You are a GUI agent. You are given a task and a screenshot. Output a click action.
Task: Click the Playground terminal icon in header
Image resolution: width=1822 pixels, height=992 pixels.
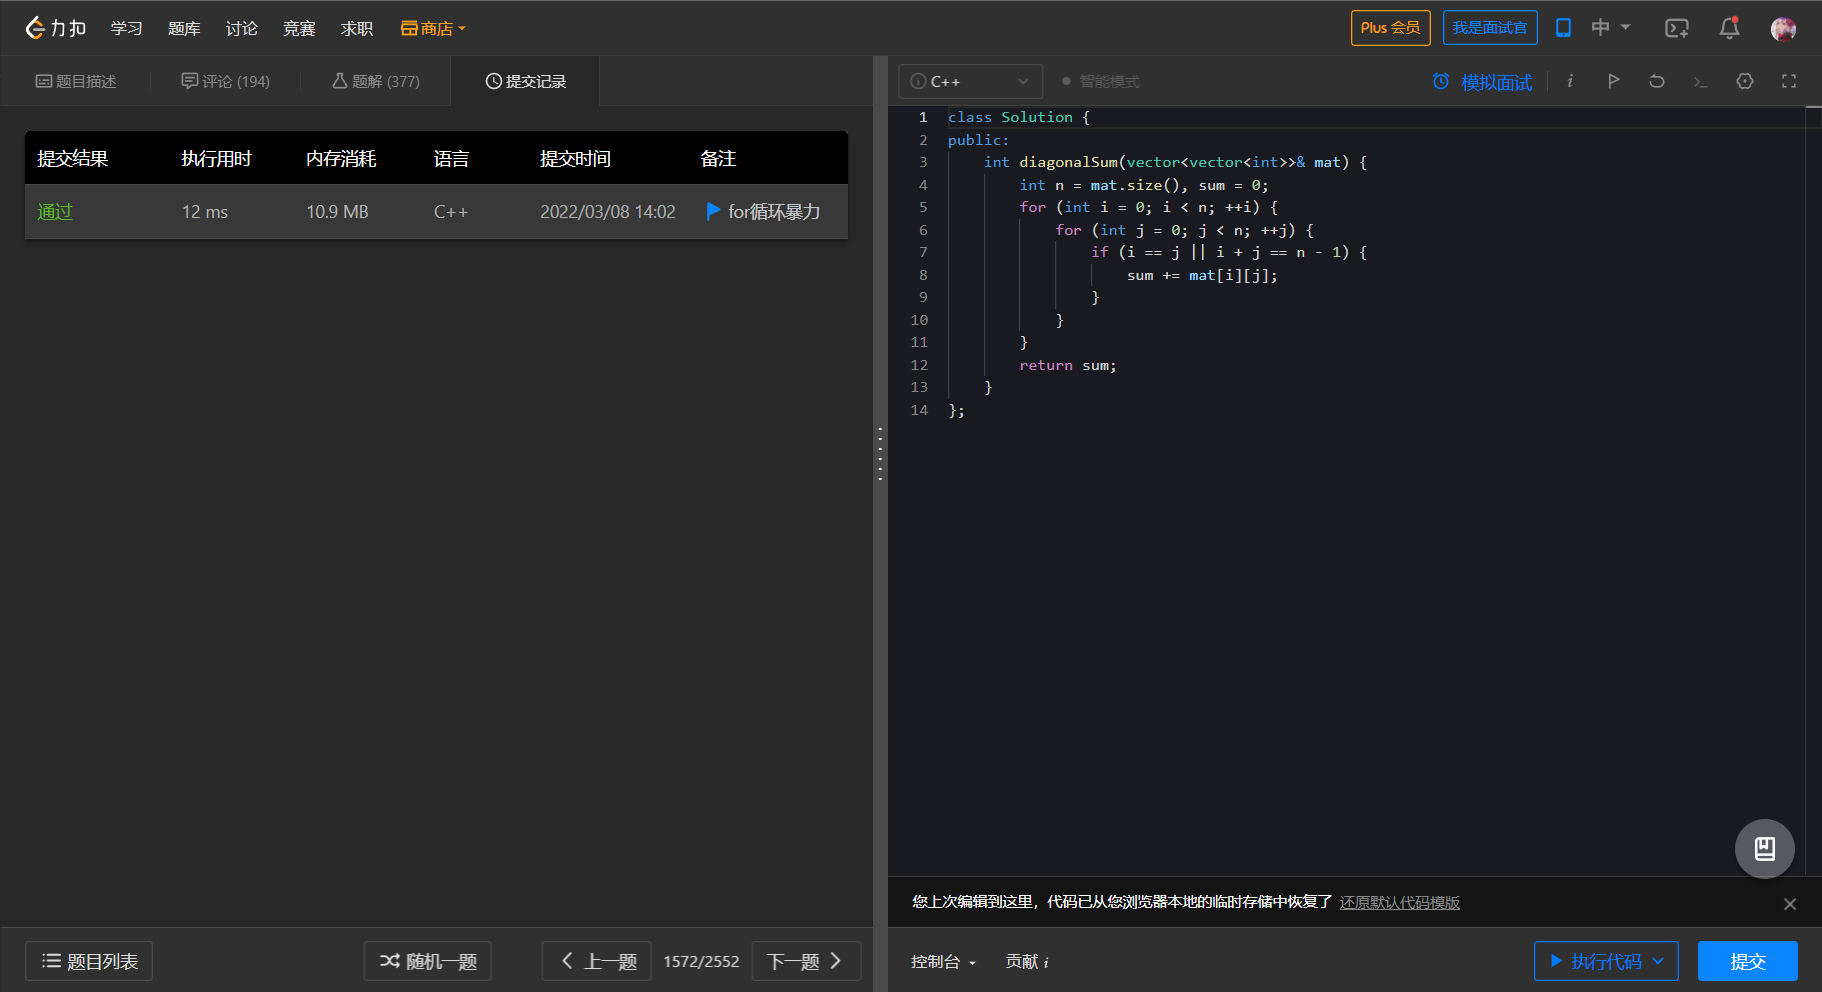(1677, 28)
